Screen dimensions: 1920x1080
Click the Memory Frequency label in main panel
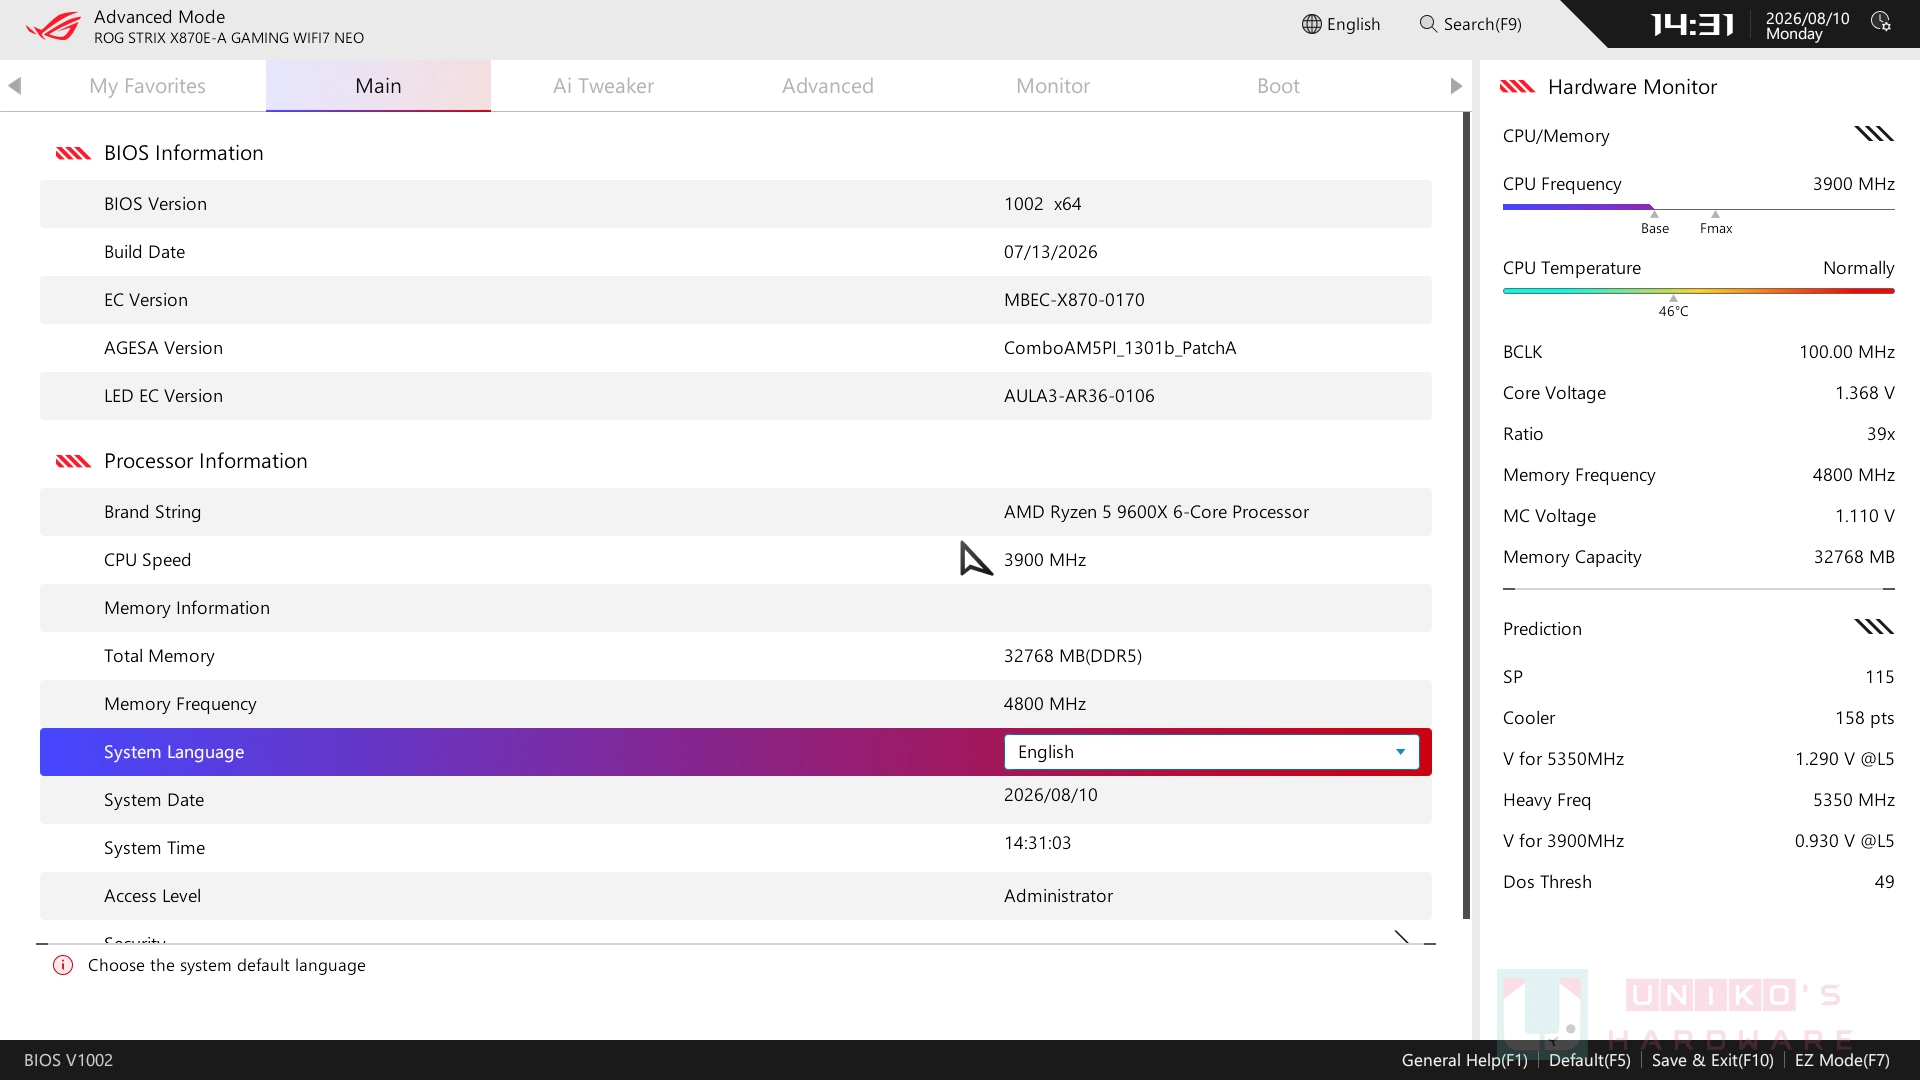tap(180, 704)
